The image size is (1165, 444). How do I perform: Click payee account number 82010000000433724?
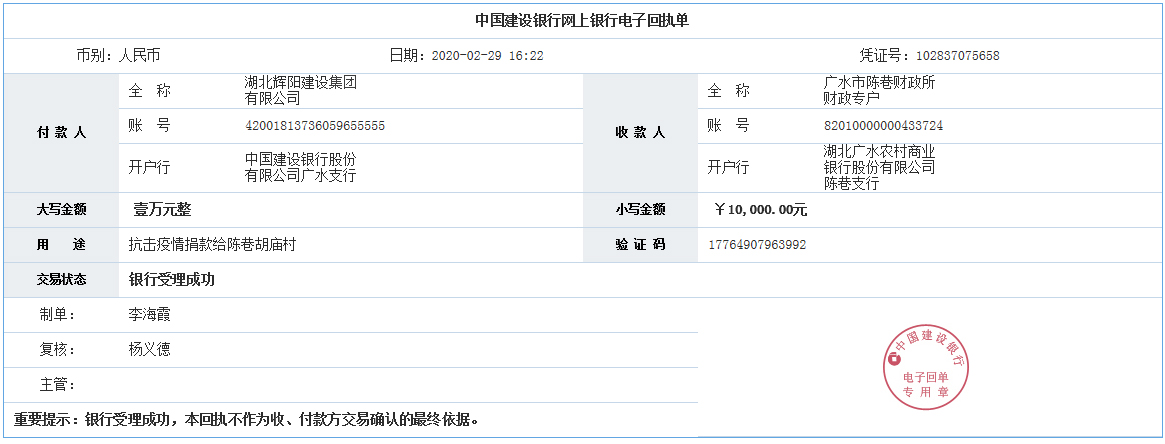tap(883, 126)
